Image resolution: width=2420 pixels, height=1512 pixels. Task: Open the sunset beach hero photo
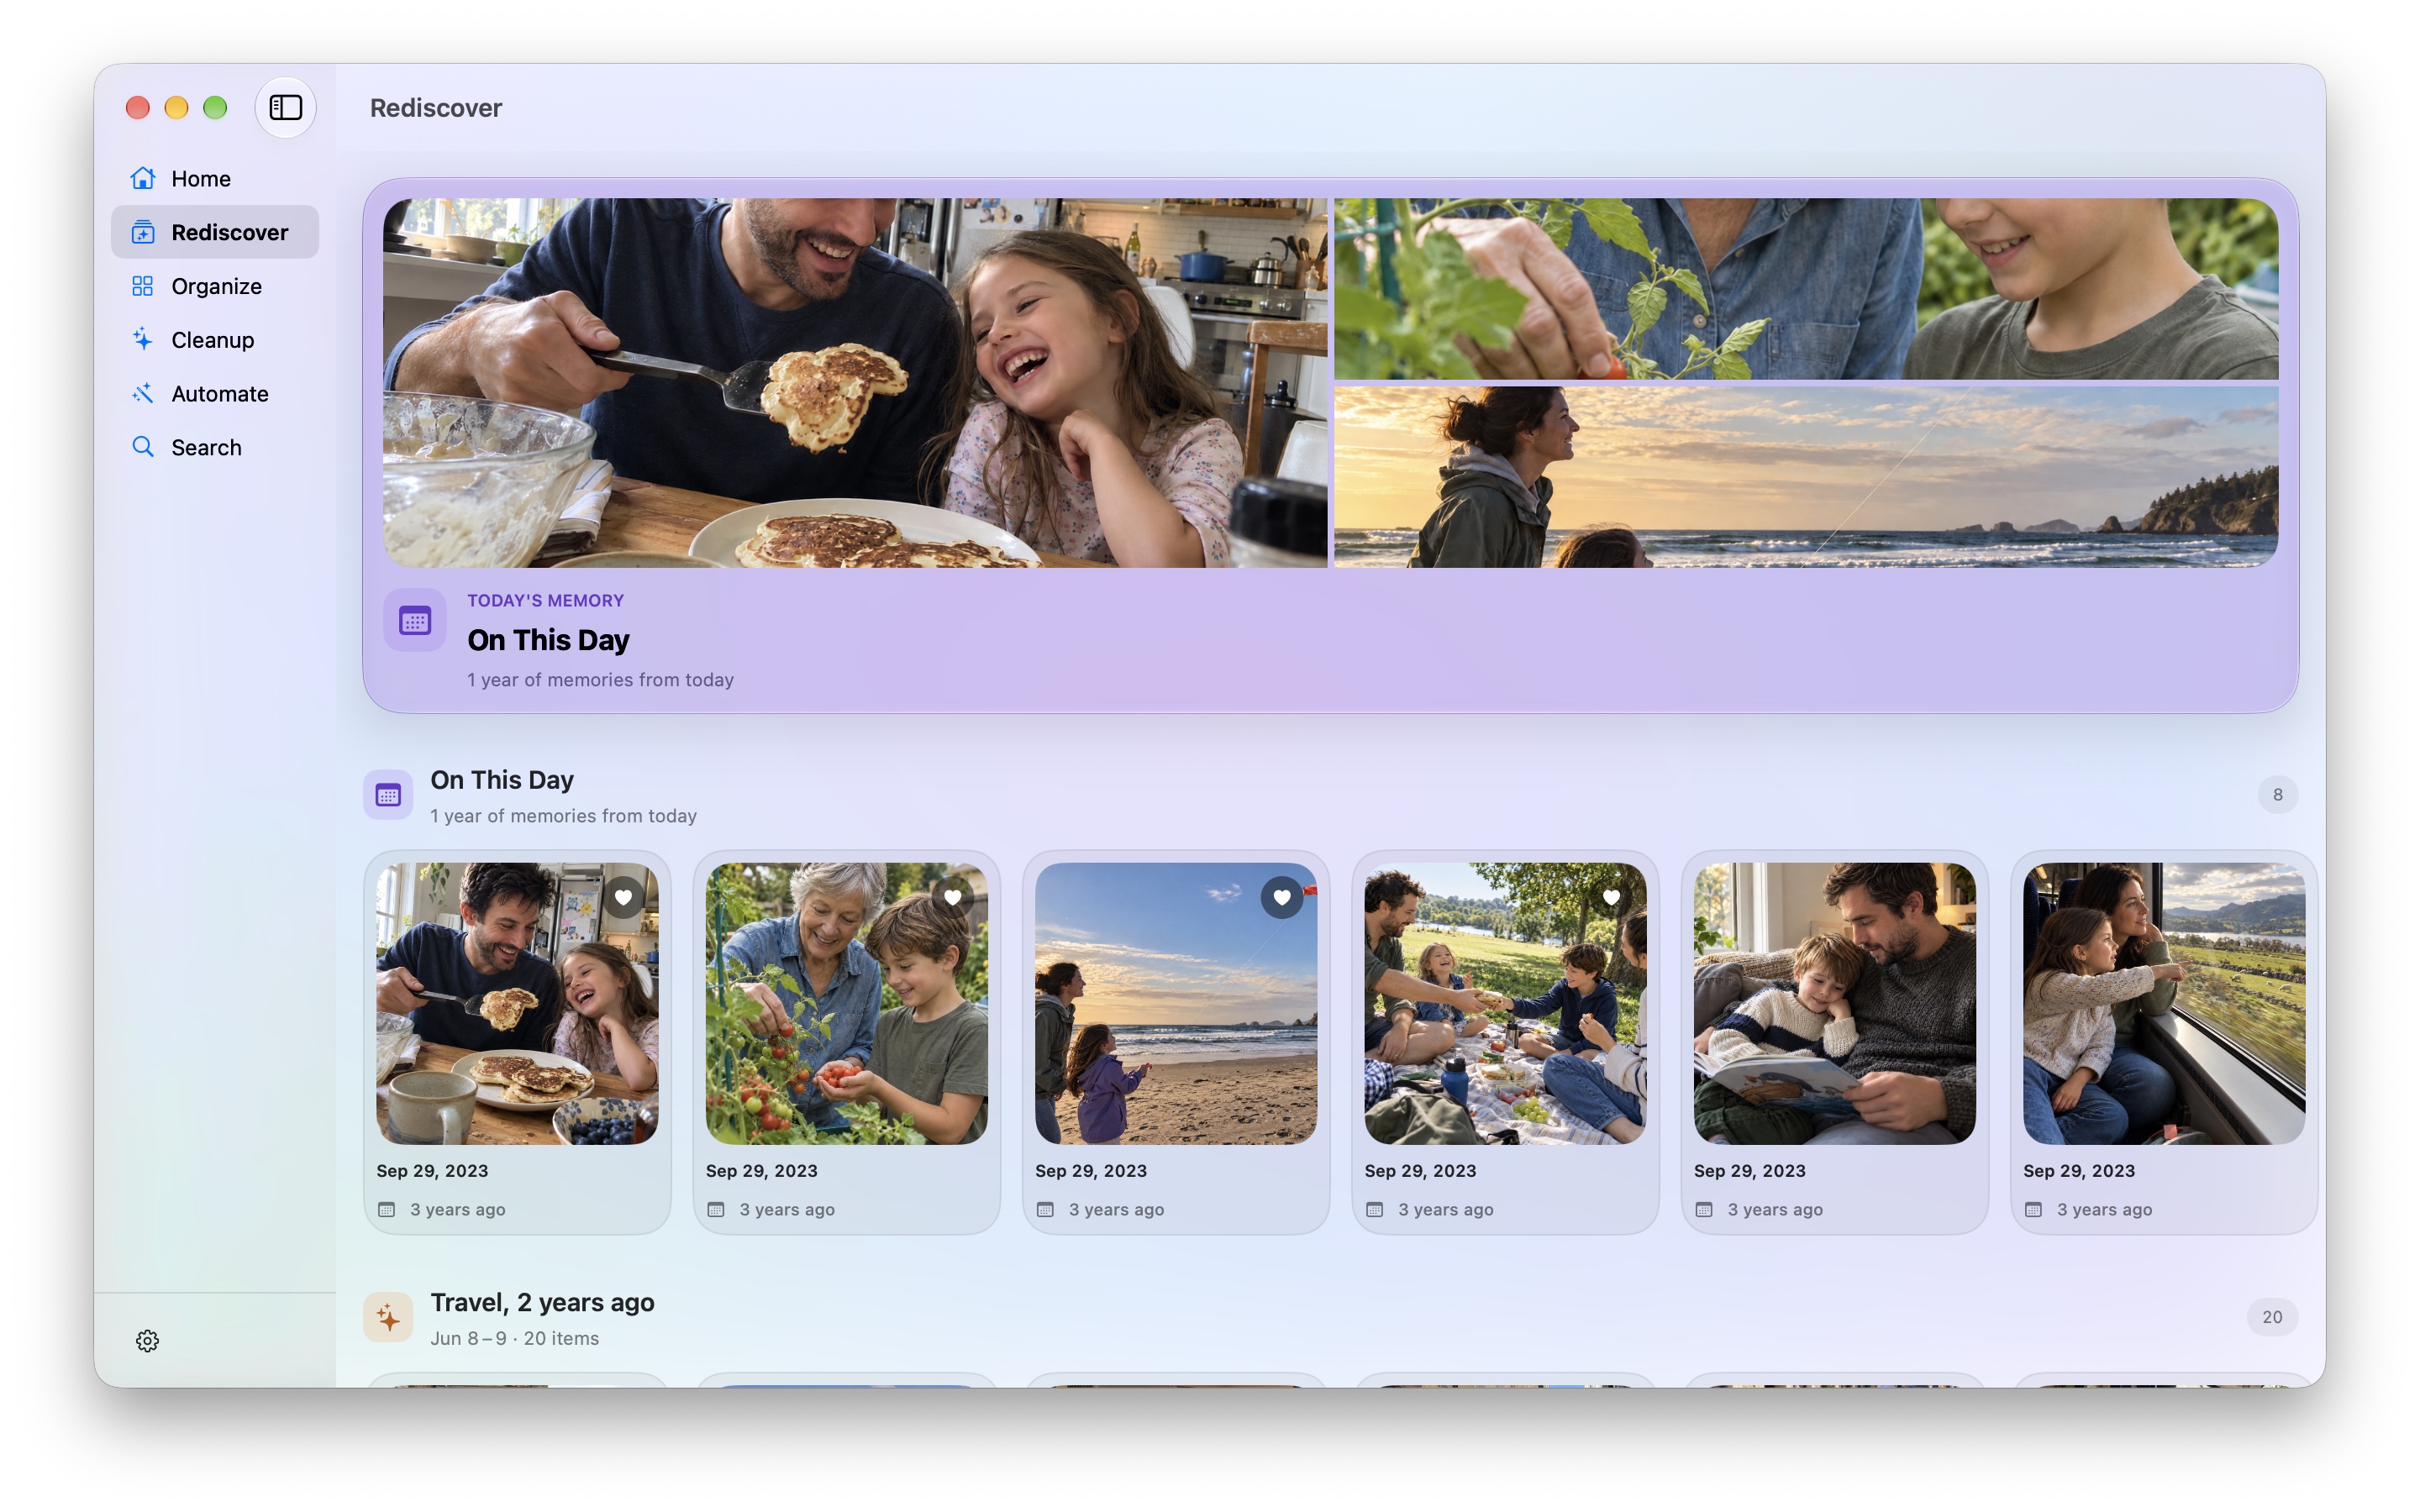click(x=1806, y=477)
